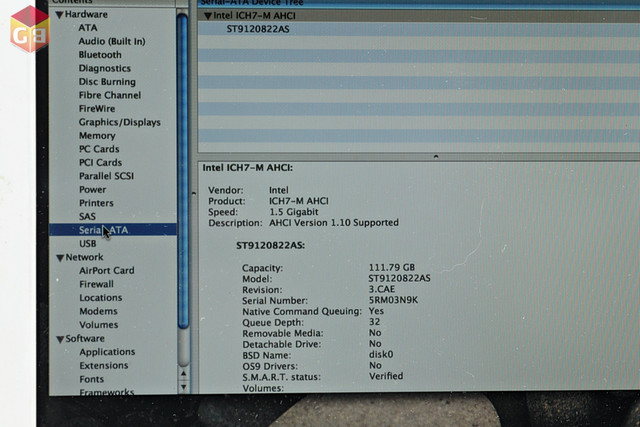Select Memory in the Hardware list

tap(97, 136)
